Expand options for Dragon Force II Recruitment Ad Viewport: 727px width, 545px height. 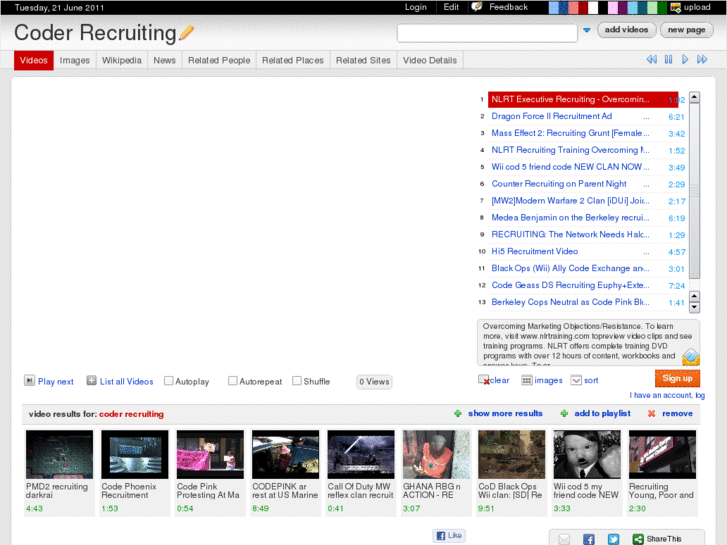click(646, 117)
